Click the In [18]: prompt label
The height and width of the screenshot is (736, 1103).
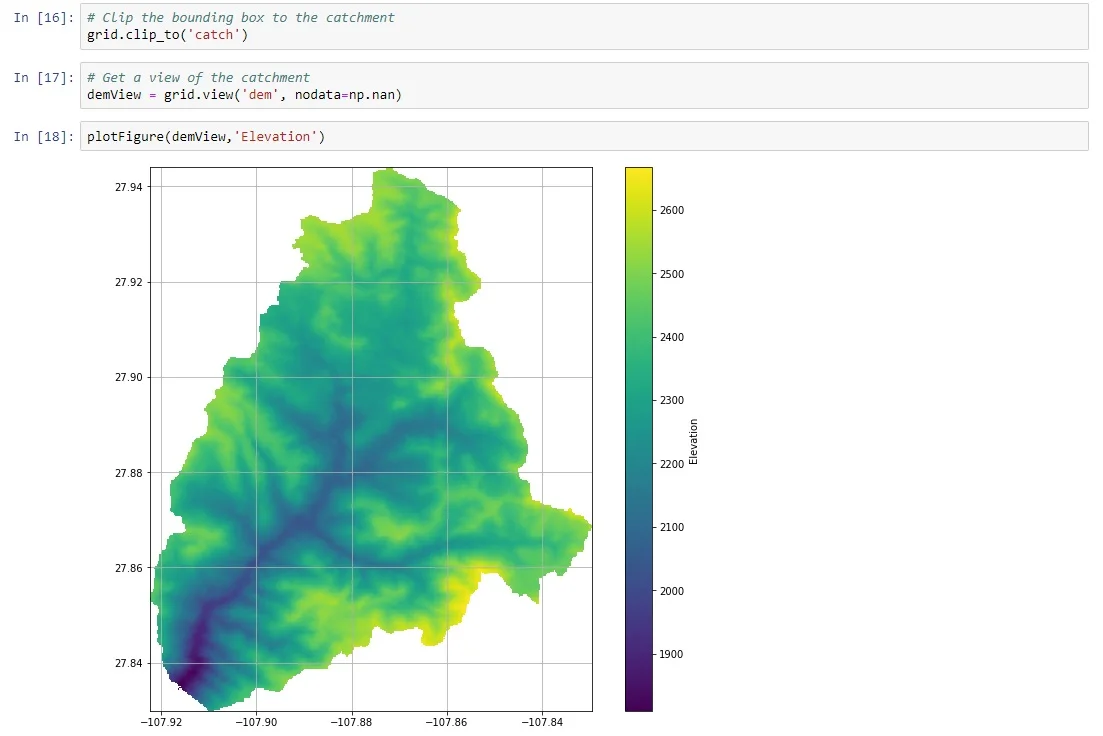pyautogui.click(x=44, y=137)
